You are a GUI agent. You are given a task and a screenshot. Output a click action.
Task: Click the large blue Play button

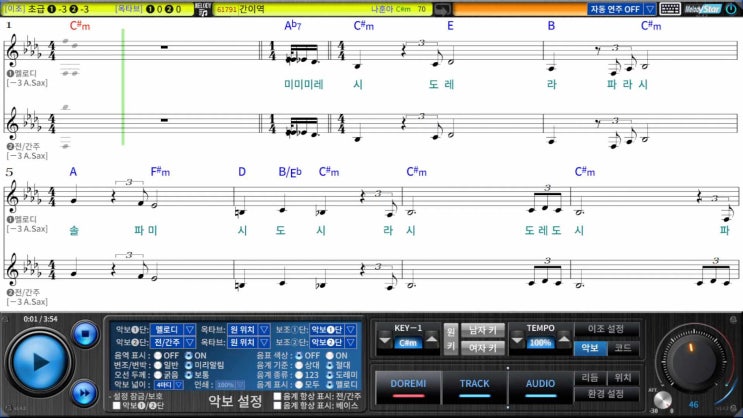[x=39, y=363]
